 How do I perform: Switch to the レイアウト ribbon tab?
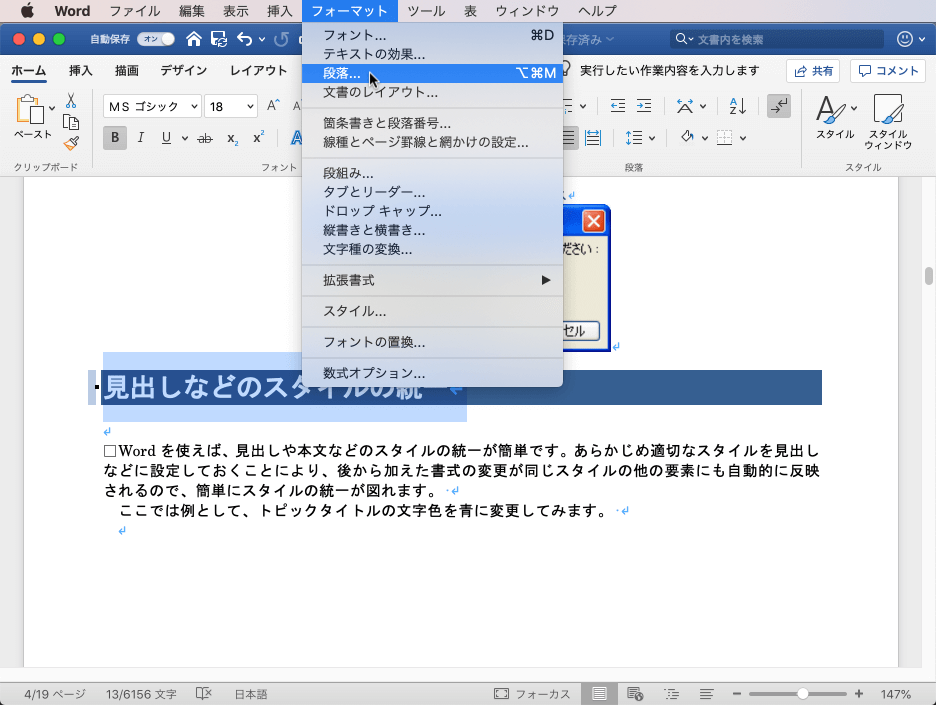[x=258, y=70]
